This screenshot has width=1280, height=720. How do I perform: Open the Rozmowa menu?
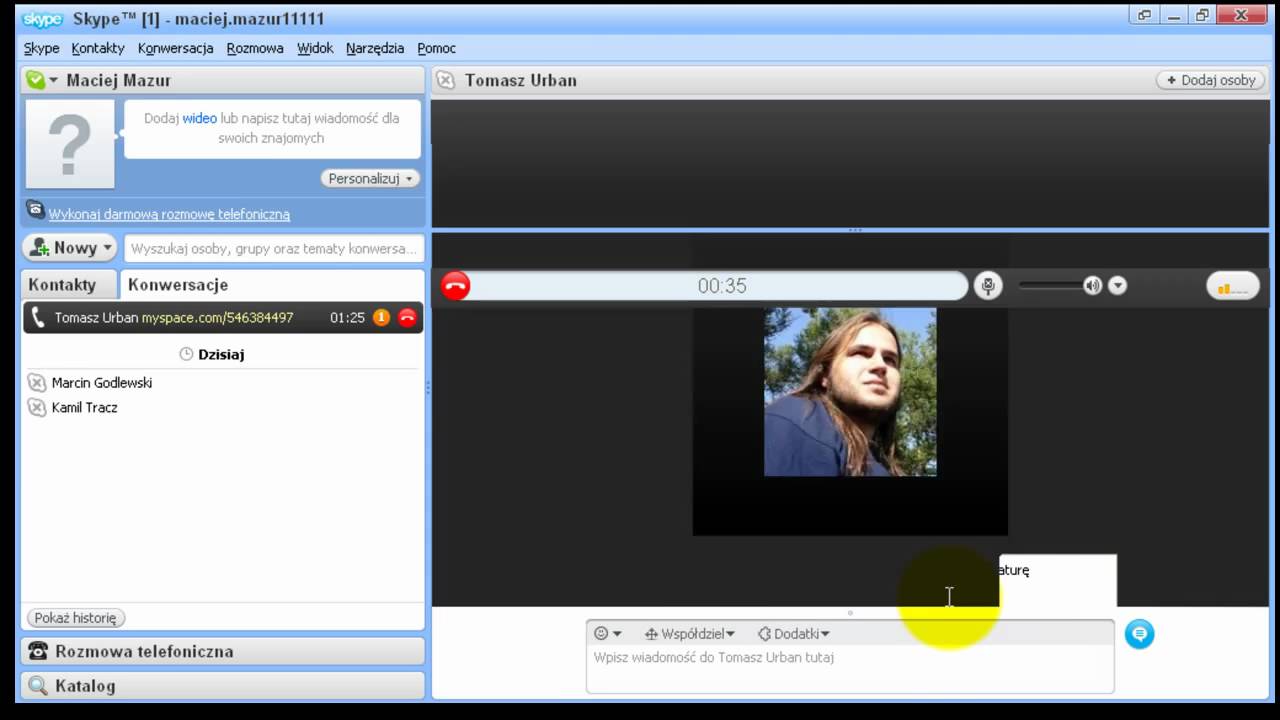point(255,48)
